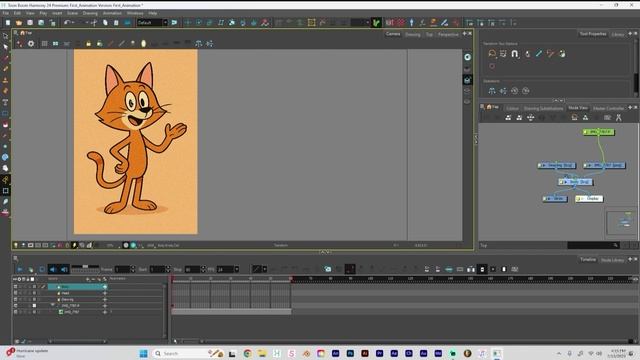Click the Open scene folder icon
Screen dimensions: 640x360
(19, 23)
